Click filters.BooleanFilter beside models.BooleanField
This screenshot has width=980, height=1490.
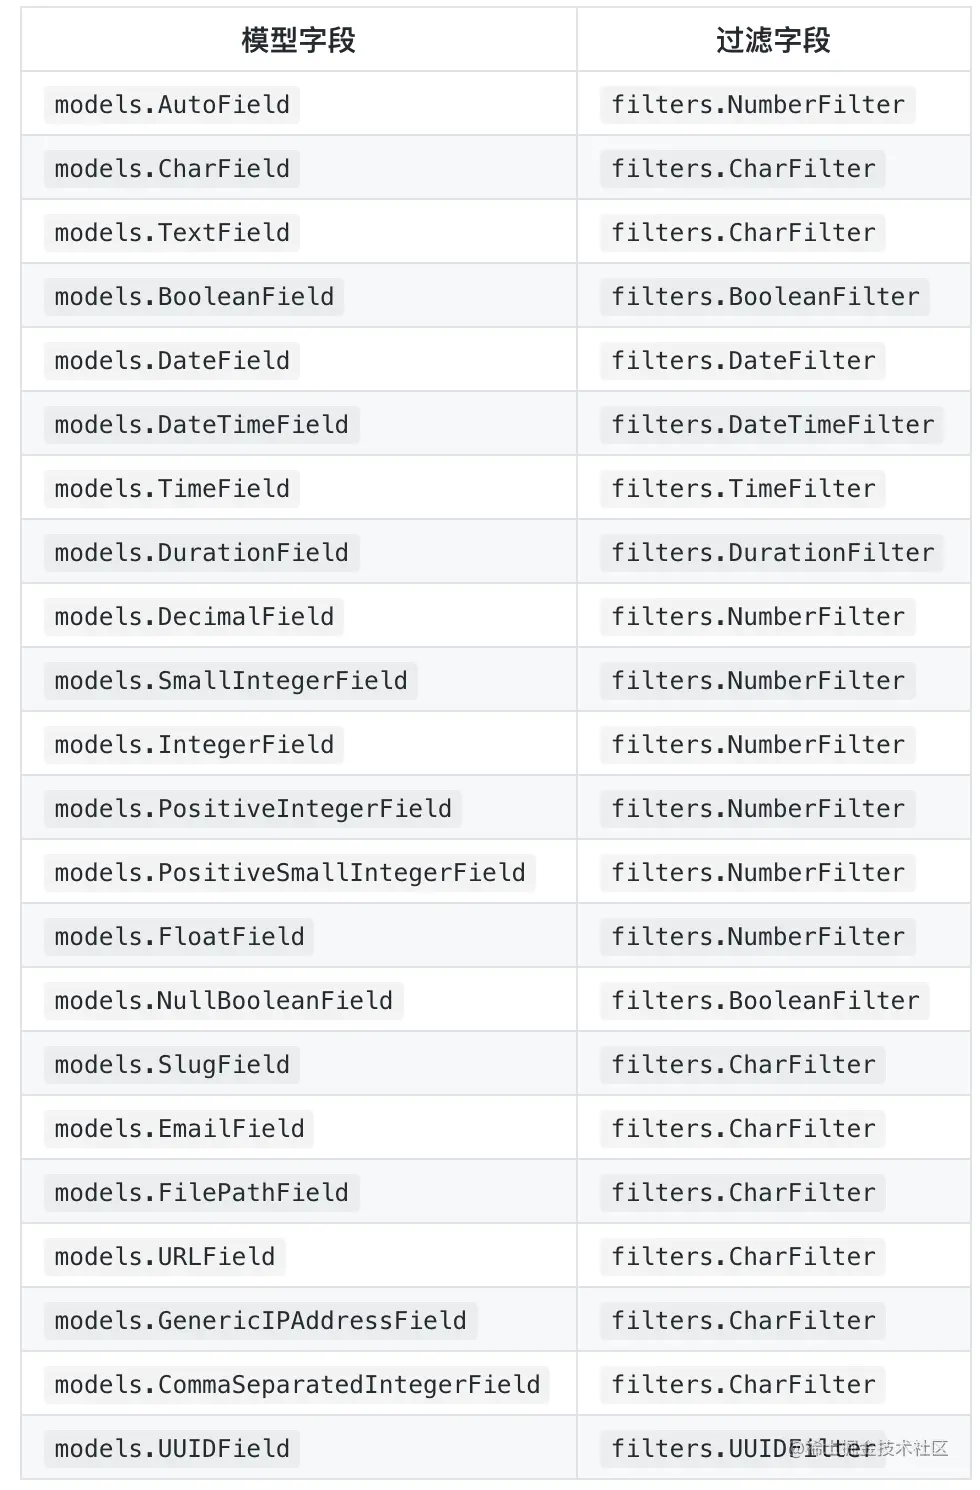(x=765, y=296)
